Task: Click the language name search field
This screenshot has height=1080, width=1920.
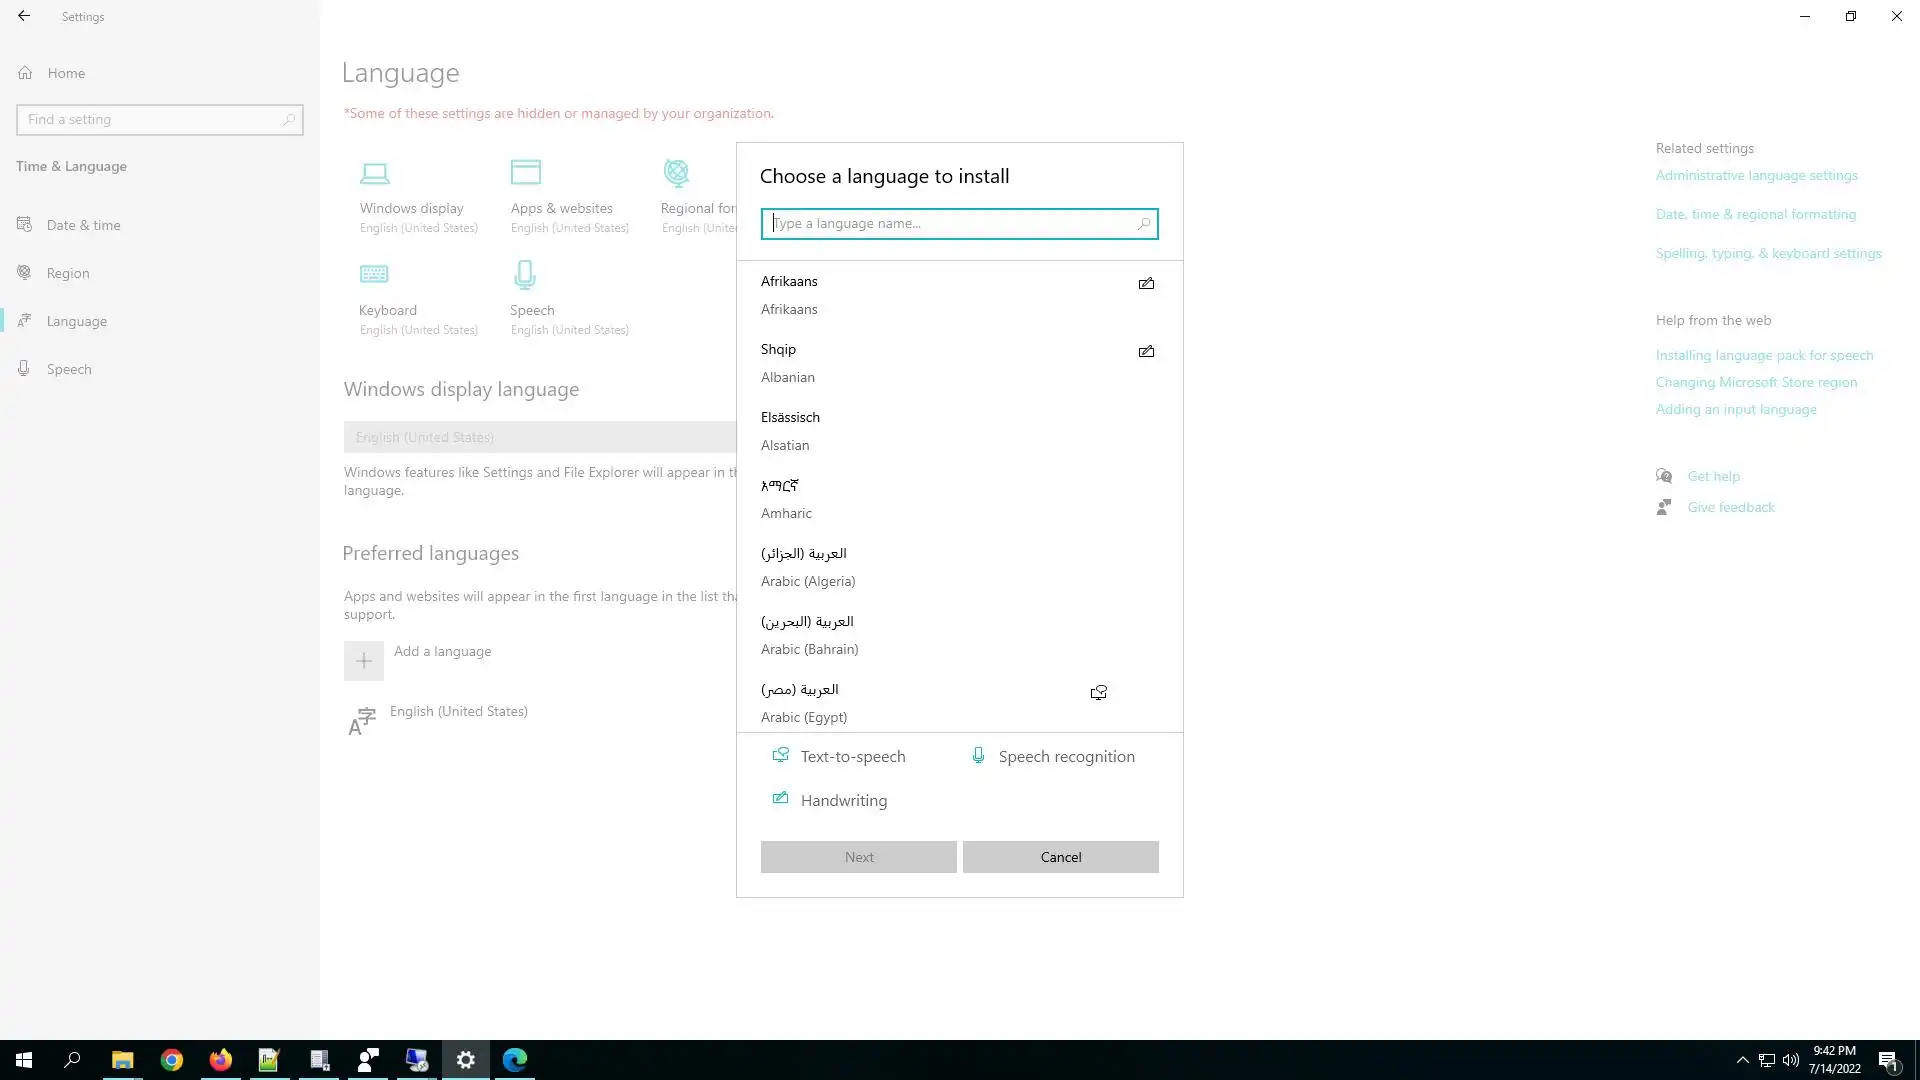Action: click(x=950, y=224)
